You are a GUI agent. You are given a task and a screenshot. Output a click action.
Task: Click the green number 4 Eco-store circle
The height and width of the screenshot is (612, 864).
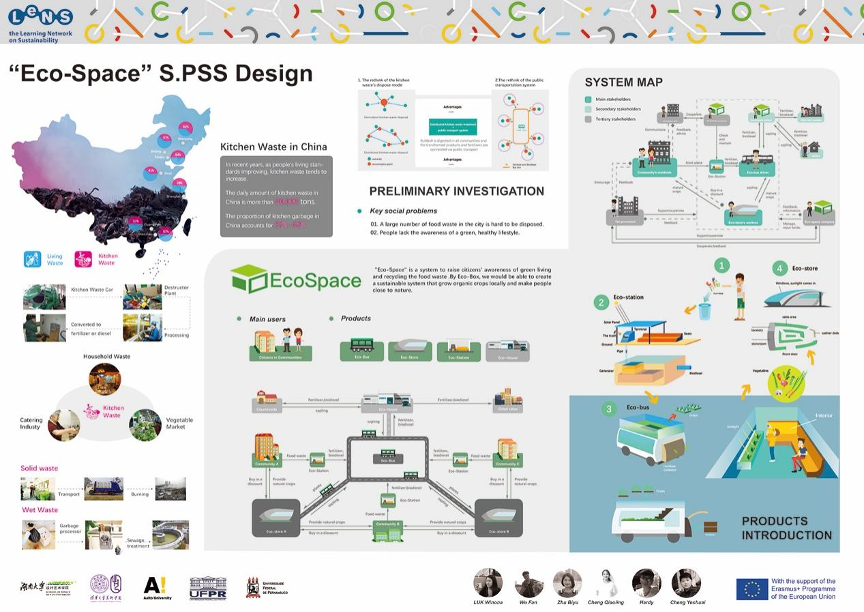(x=780, y=269)
